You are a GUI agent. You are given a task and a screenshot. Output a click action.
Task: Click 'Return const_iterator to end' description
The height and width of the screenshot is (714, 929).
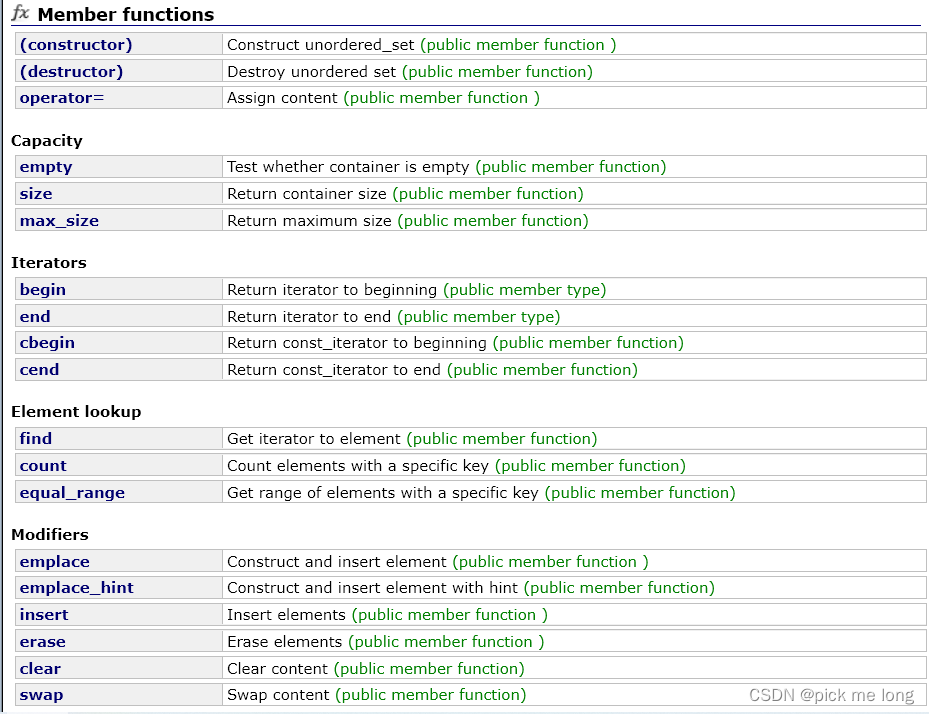[x=334, y=370]
